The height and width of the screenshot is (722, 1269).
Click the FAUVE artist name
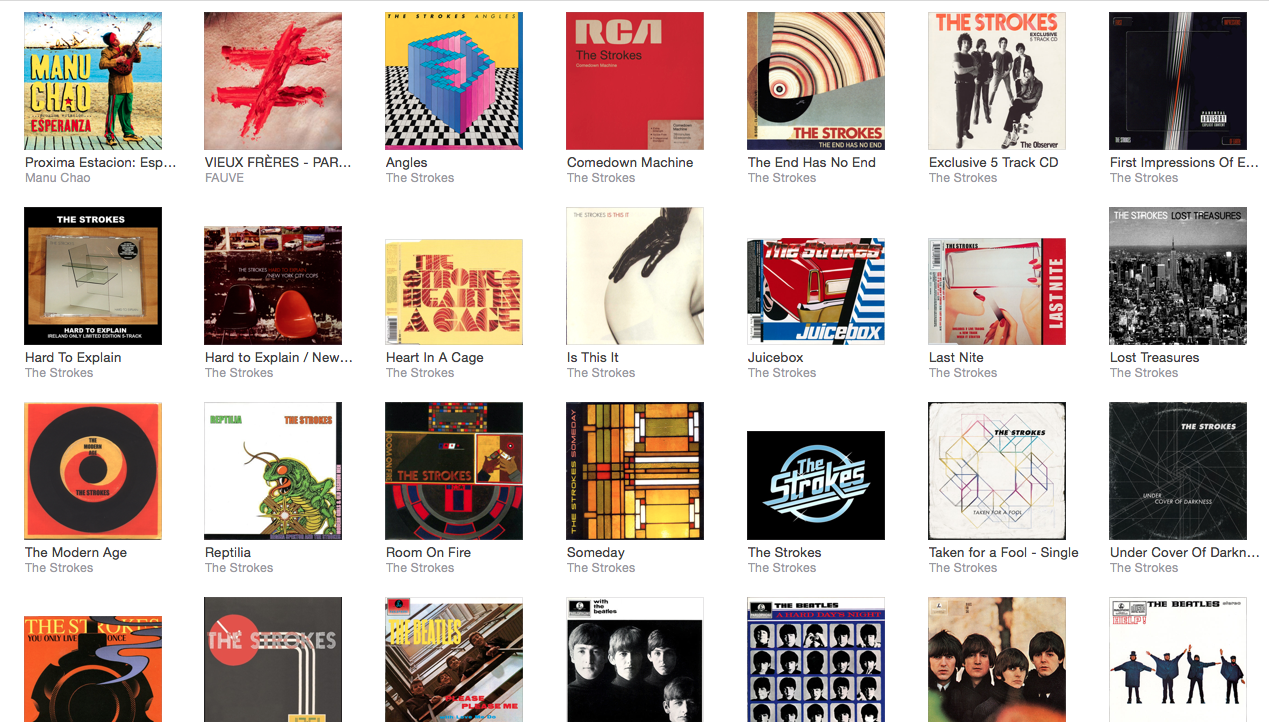224,178
